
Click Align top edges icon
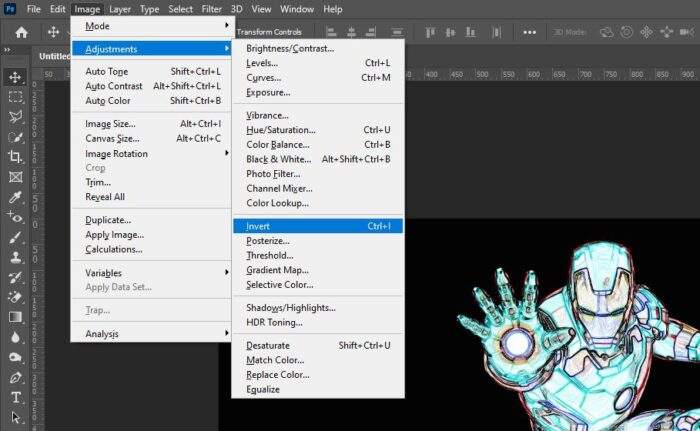pos(430,32)
